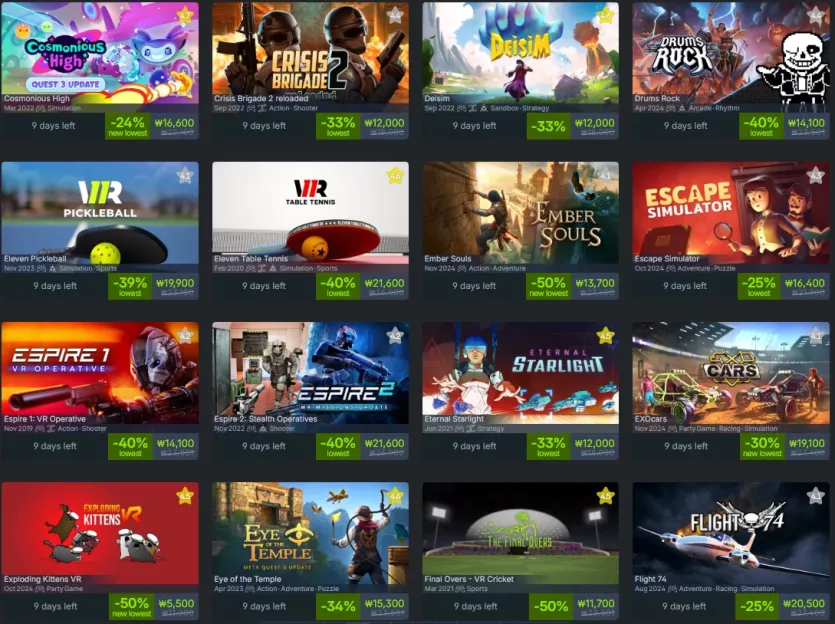Click the ₩20,500 price for Flight 74
This screenshot has width=835, height=624.
(804, 604)
